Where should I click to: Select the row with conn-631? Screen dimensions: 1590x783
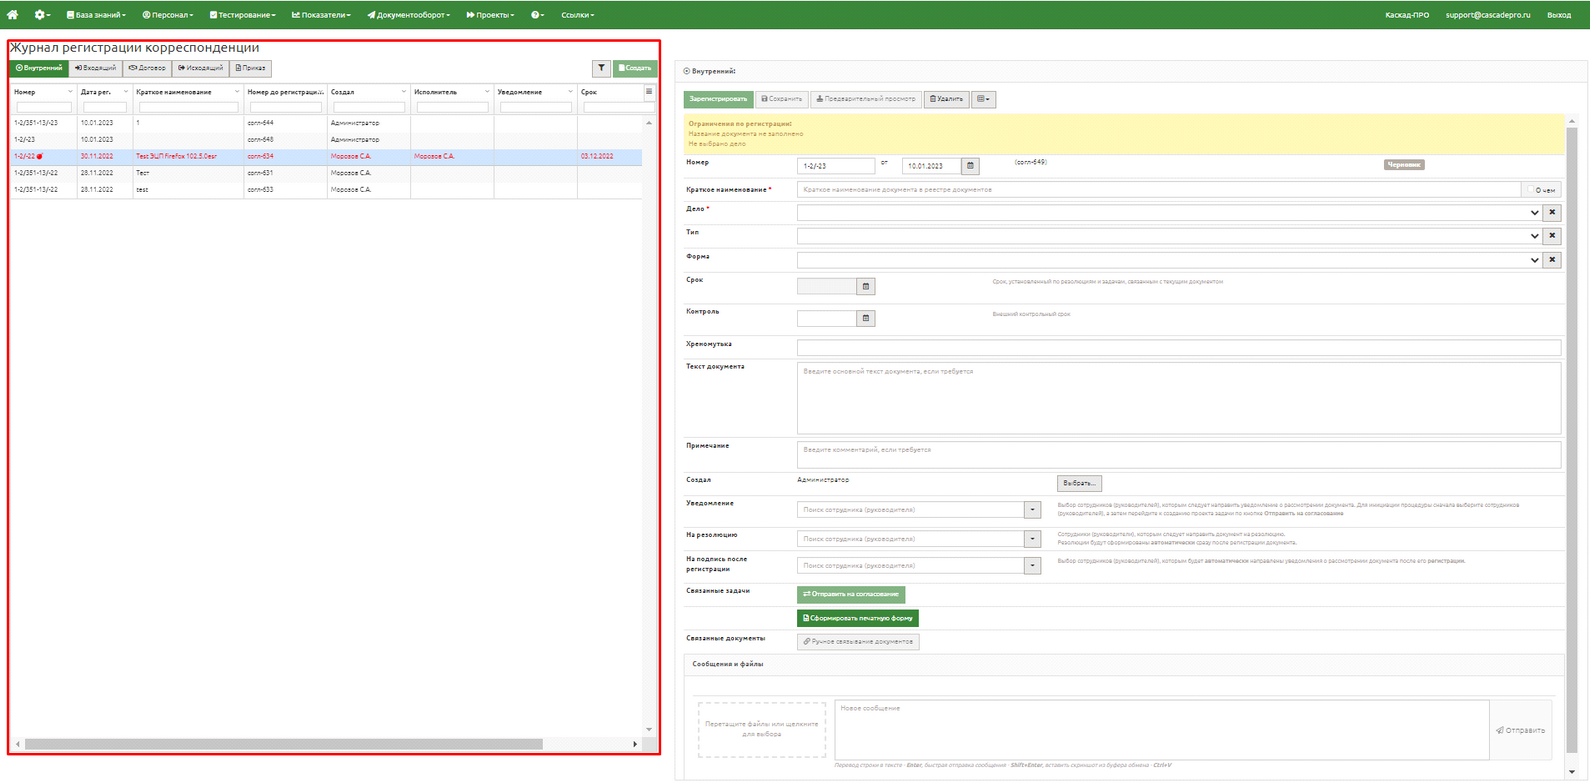(326, 173)
